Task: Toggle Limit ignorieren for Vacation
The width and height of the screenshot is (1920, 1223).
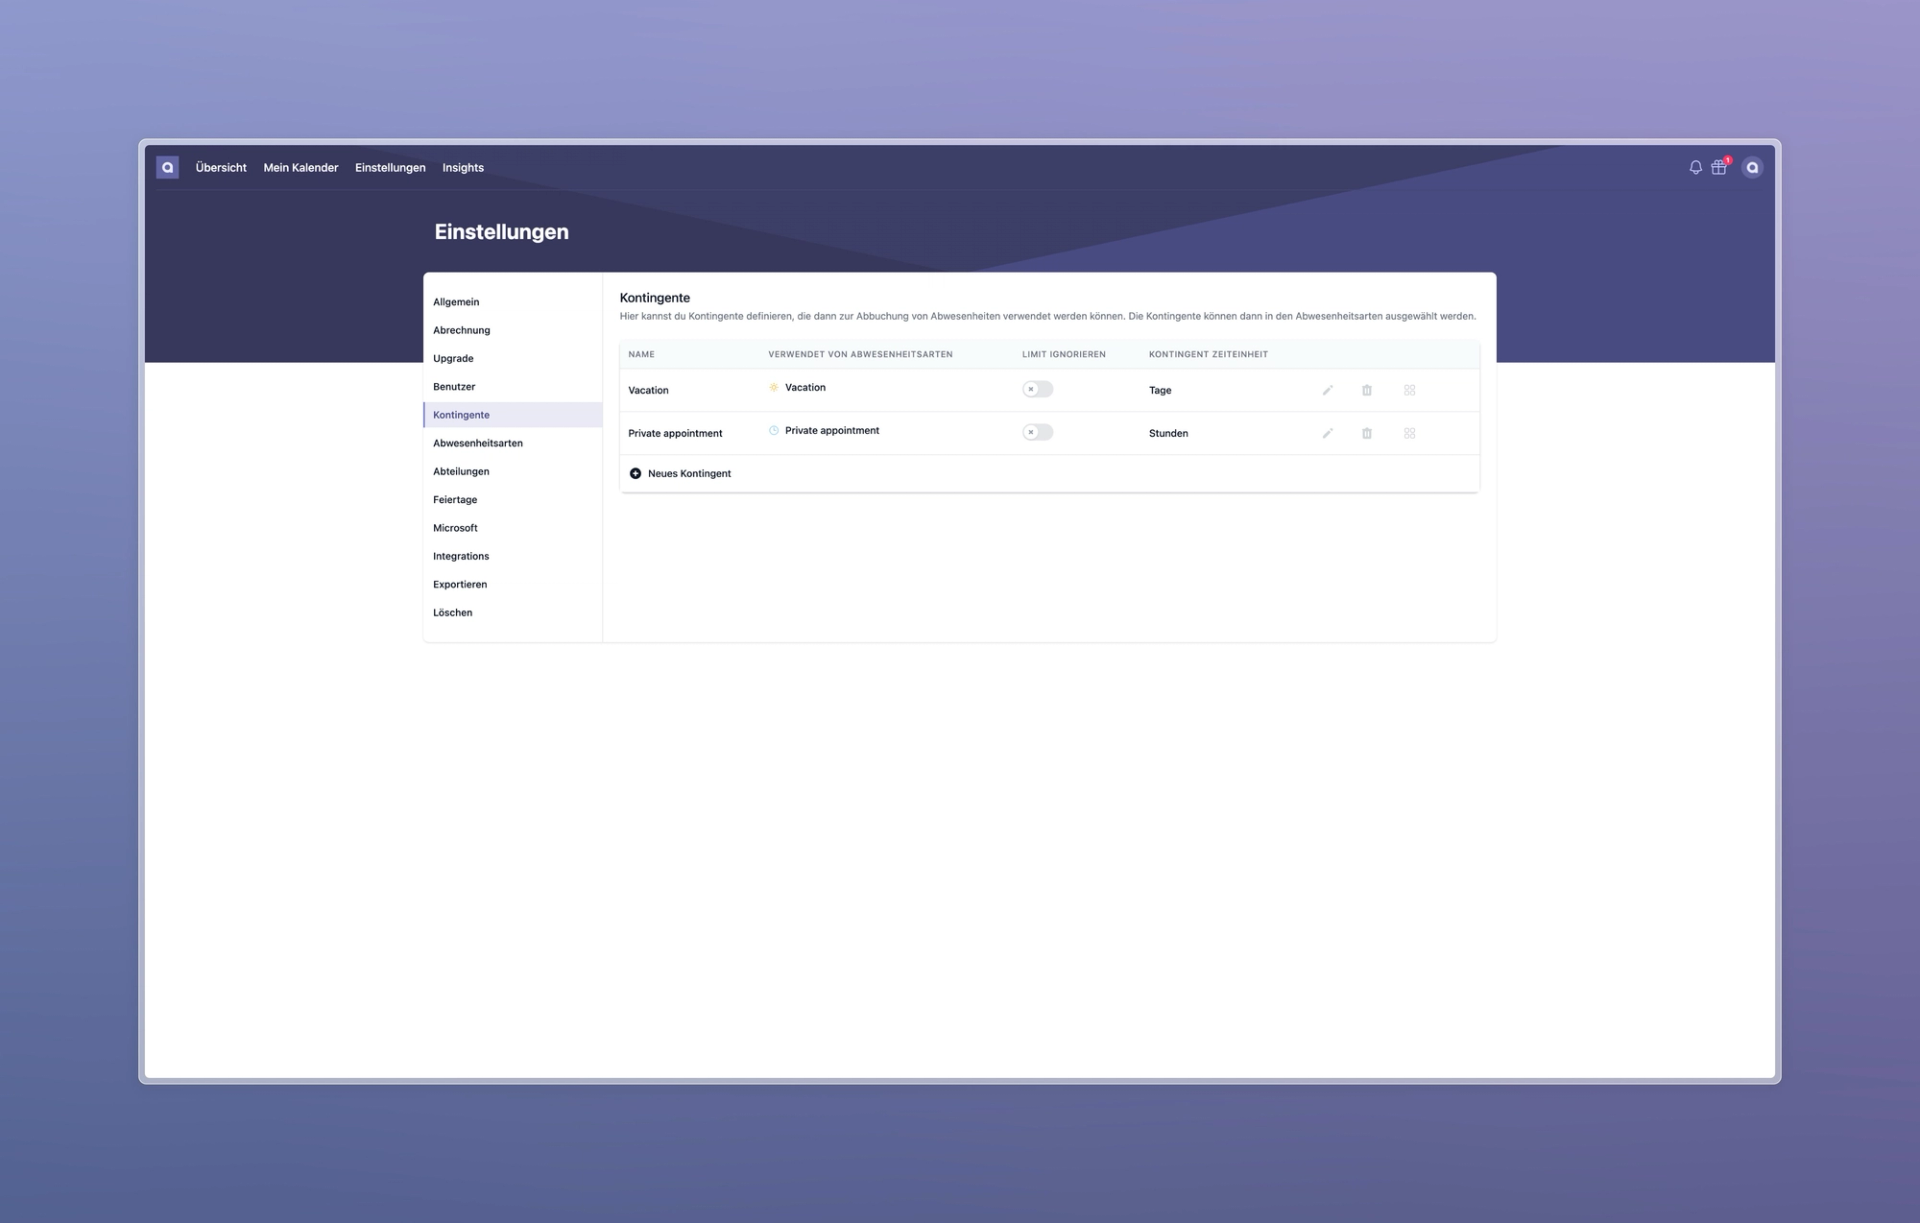Action: (x=1037, y=389)
